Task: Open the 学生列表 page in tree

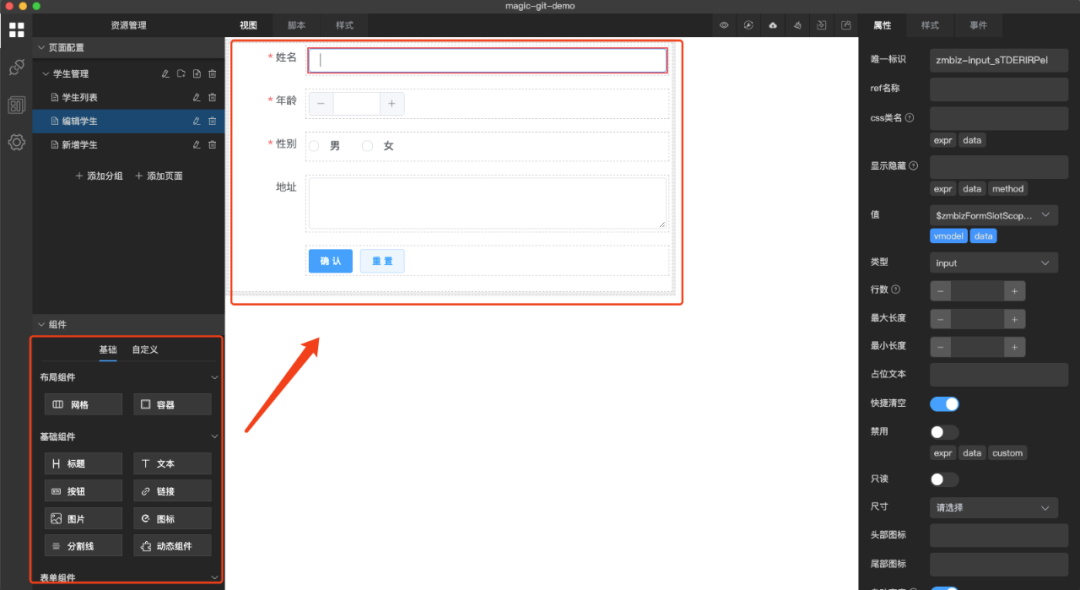Action: click(80, 98)
